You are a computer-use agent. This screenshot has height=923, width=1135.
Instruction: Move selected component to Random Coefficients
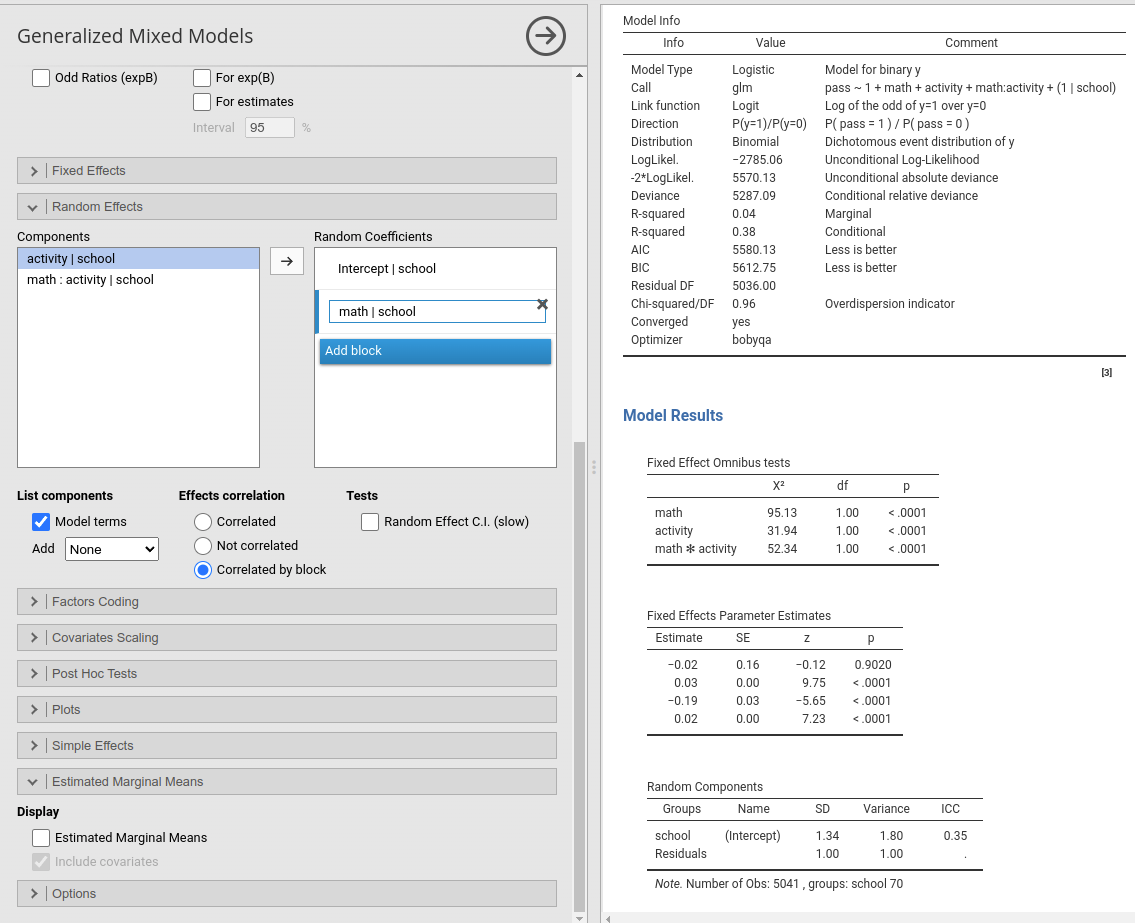[287, 260]
